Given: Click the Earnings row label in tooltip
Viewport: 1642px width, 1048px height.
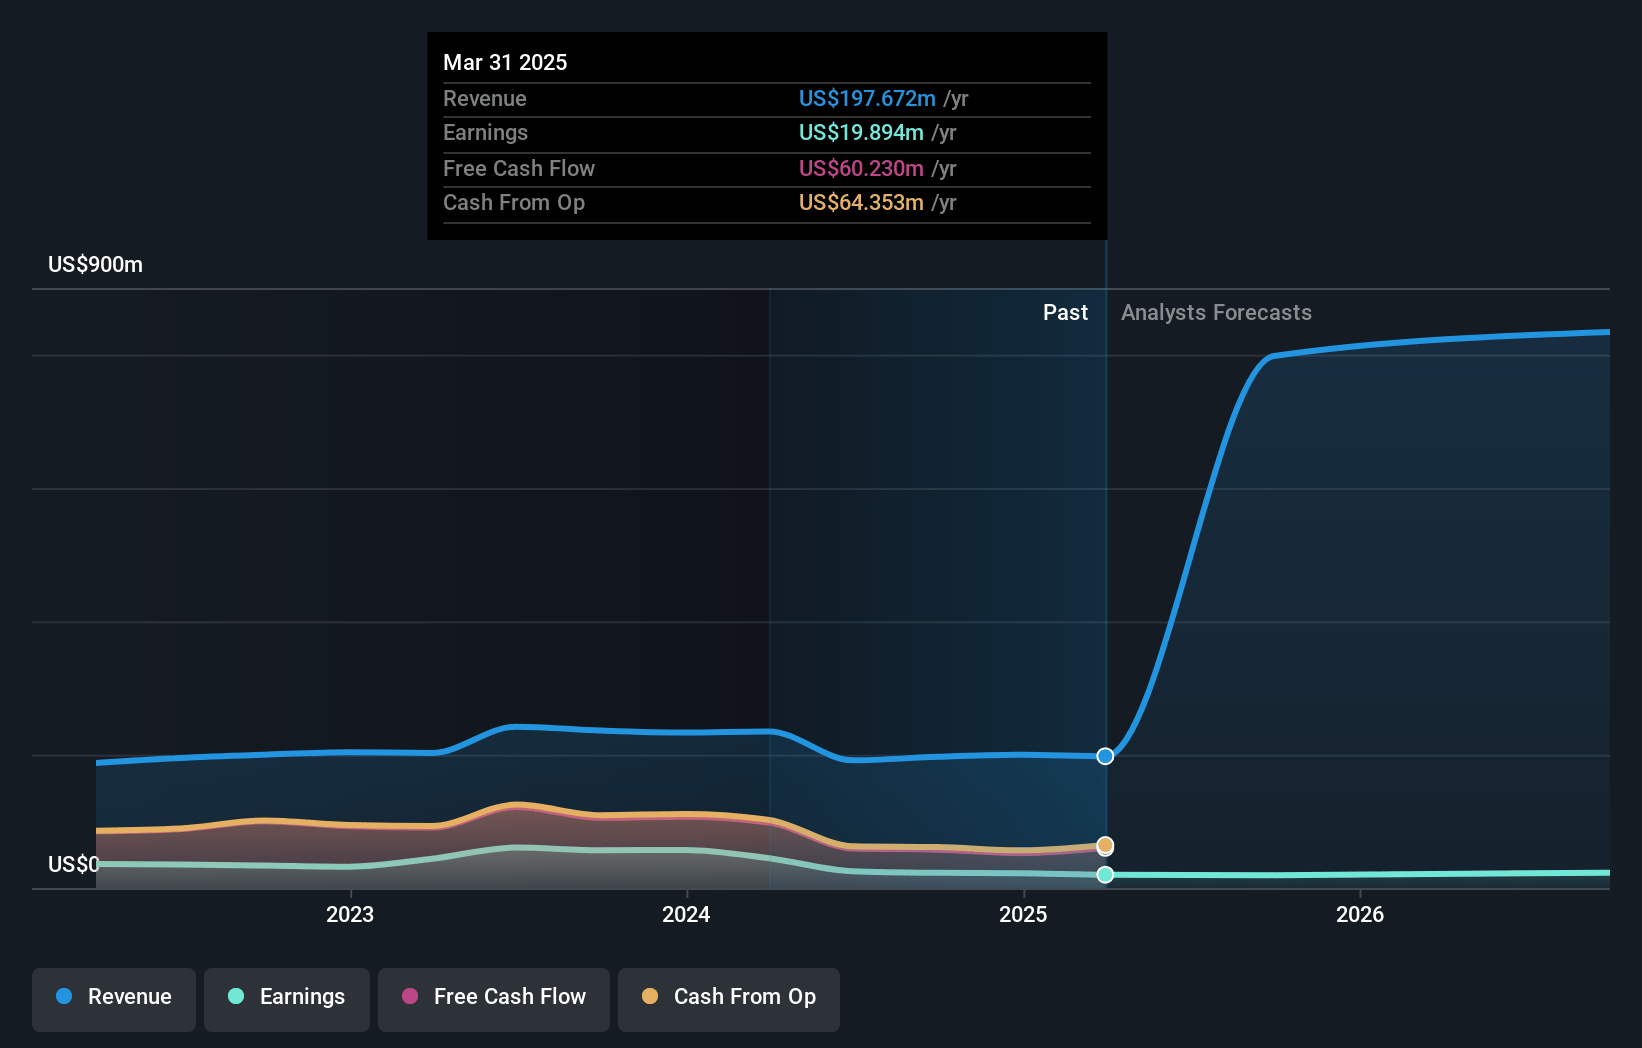Looking at the screenshot, I should click(x=486, y=133).
